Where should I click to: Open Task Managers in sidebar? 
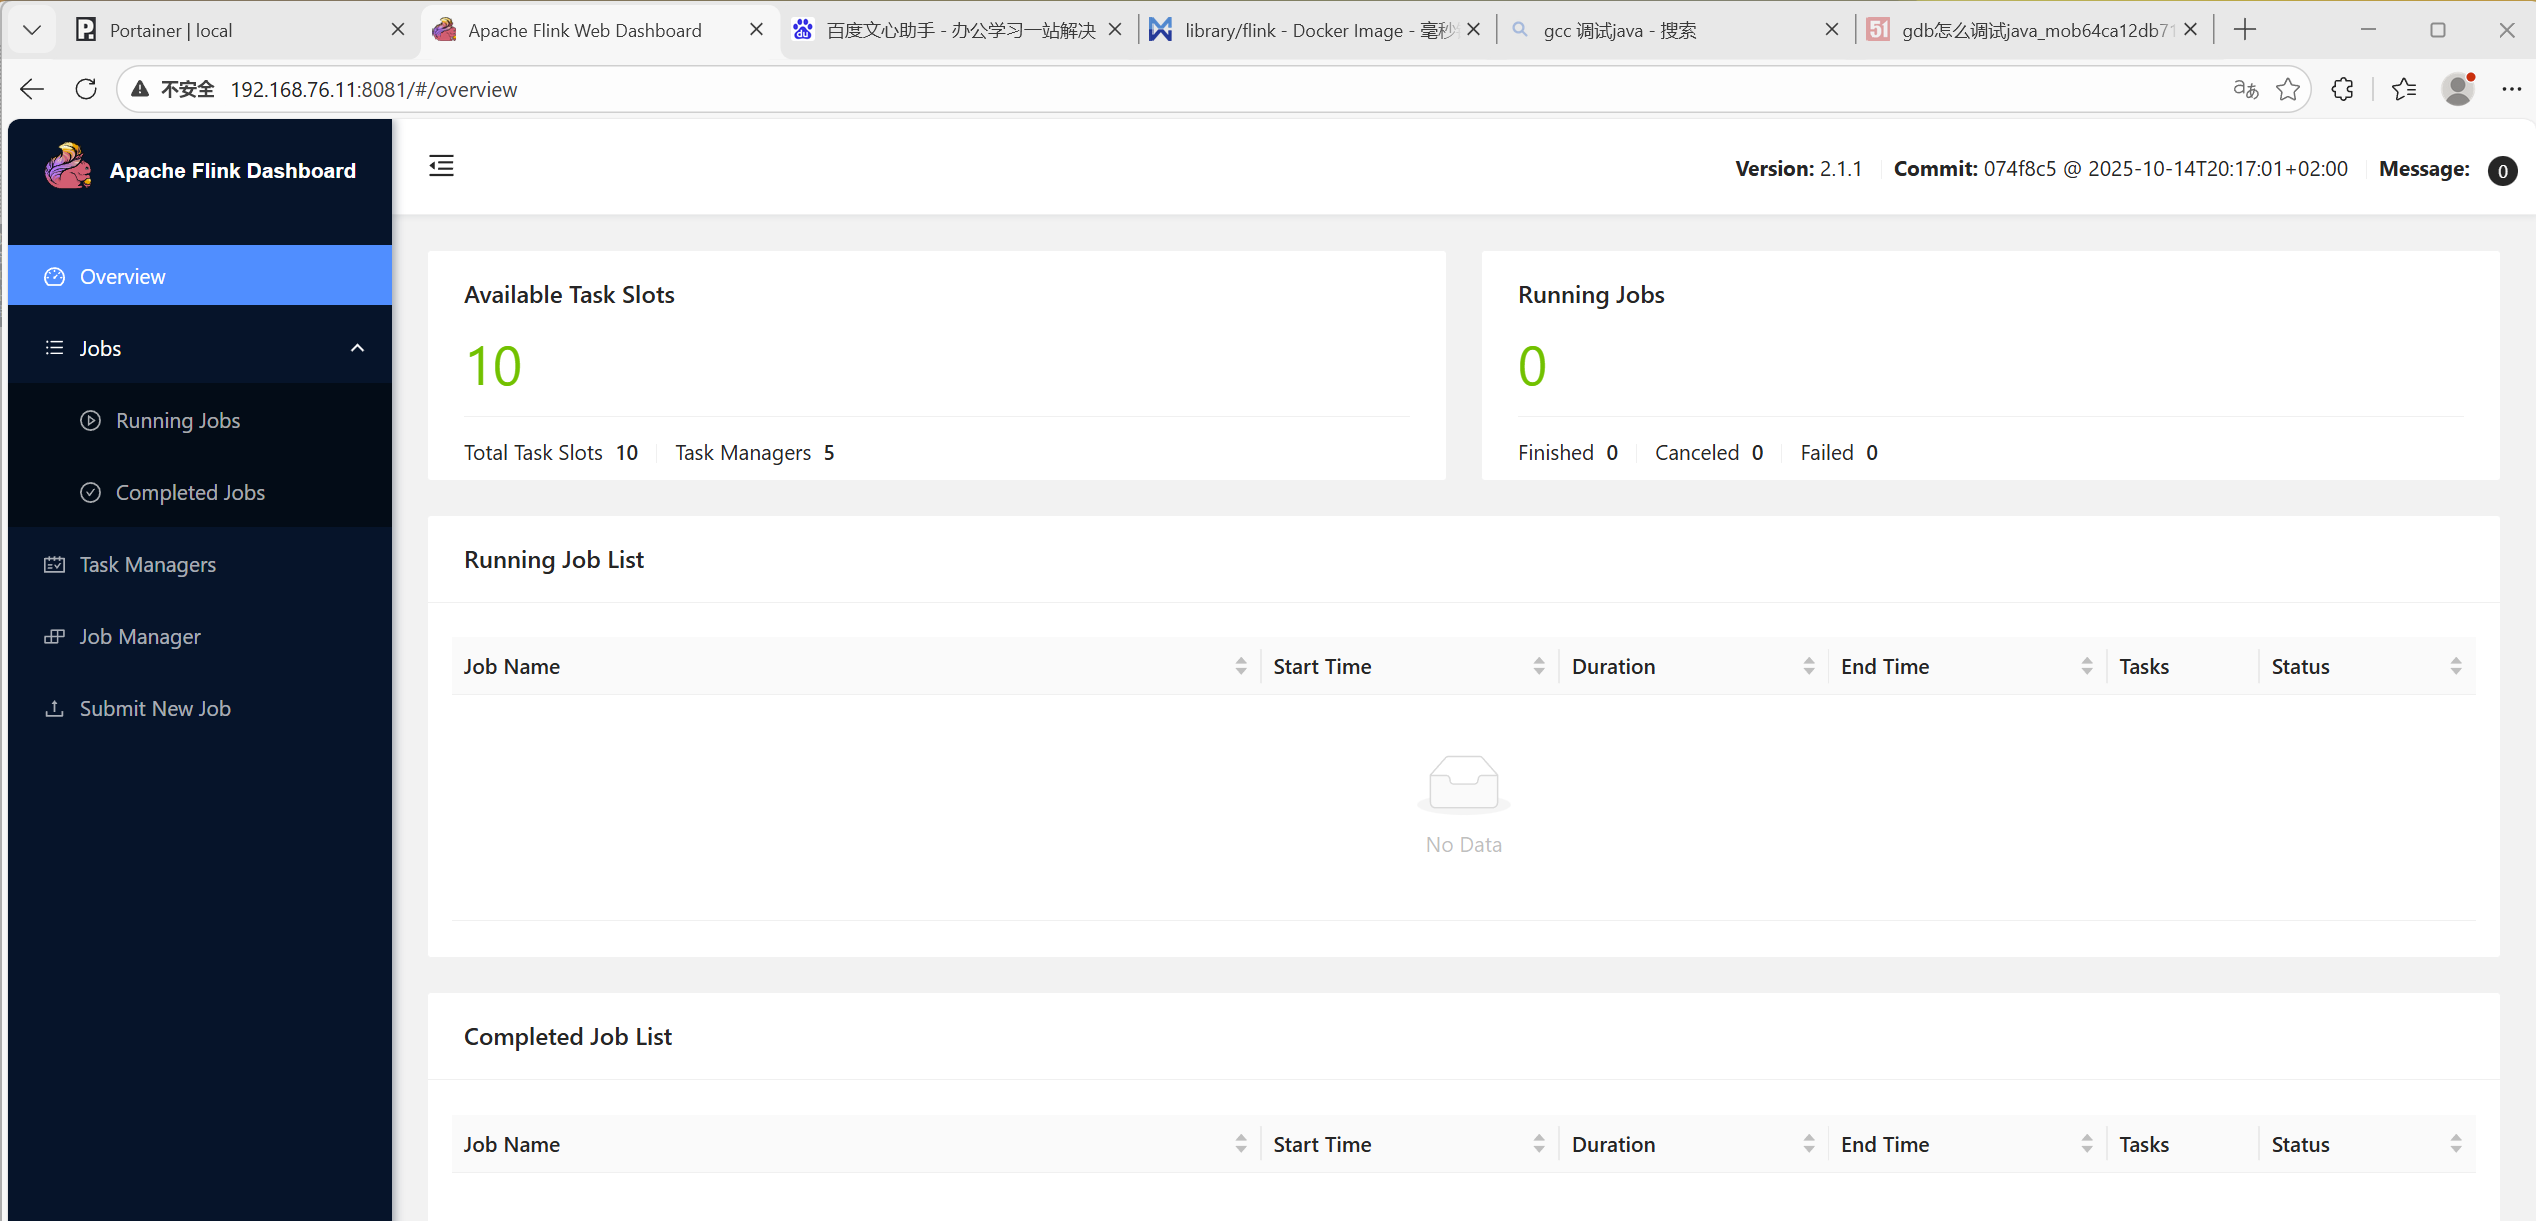(148, 565)
